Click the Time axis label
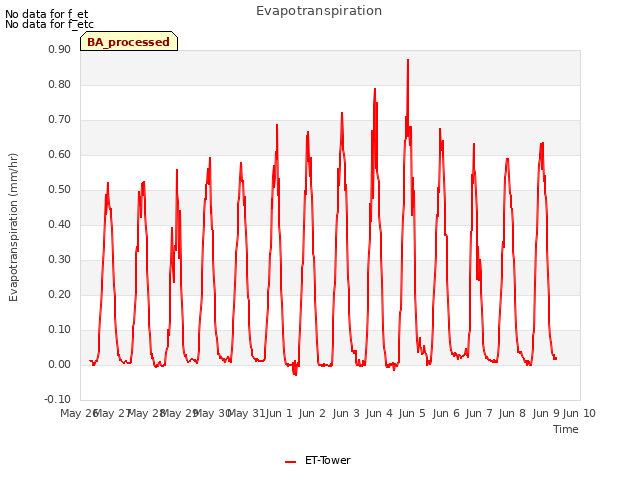This screenshot has width=640, height=480. click(566, 429)
